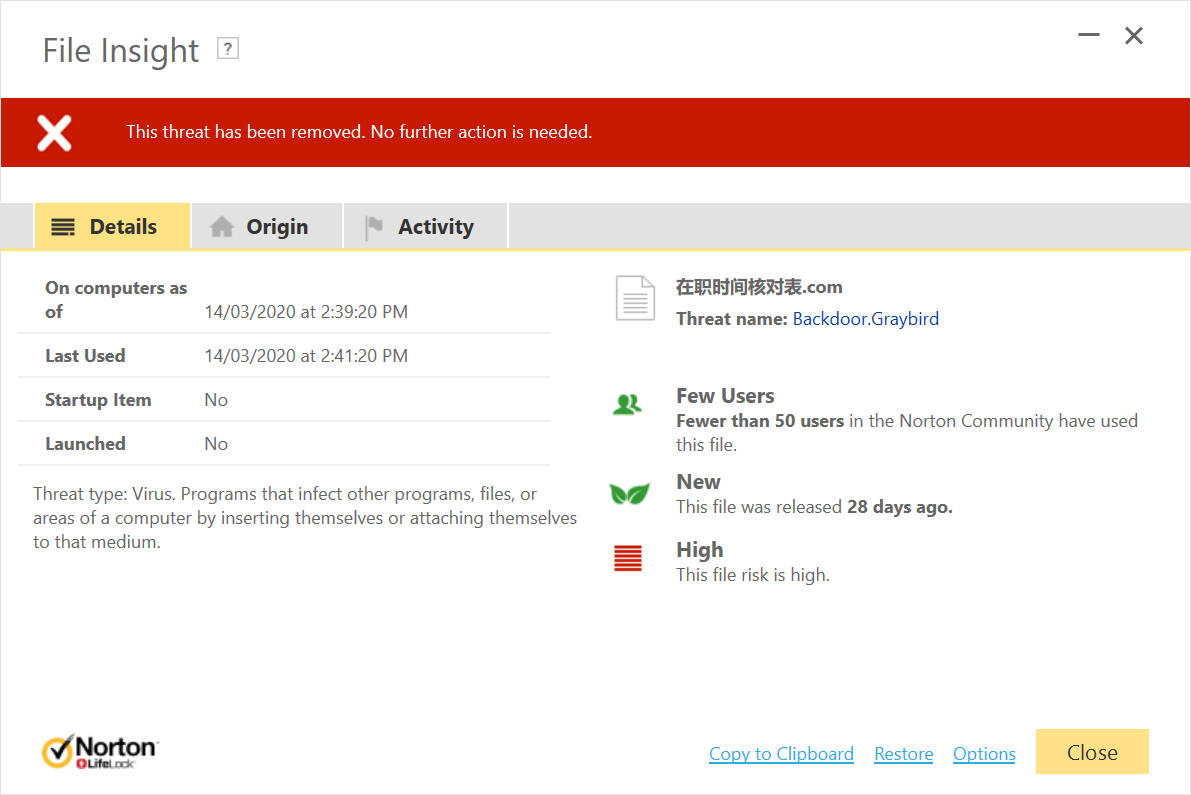Image resolution: width=1191 pixels, height=795 pixels.
Task: Minimize the File Insight window
Action: point(1089,36)
